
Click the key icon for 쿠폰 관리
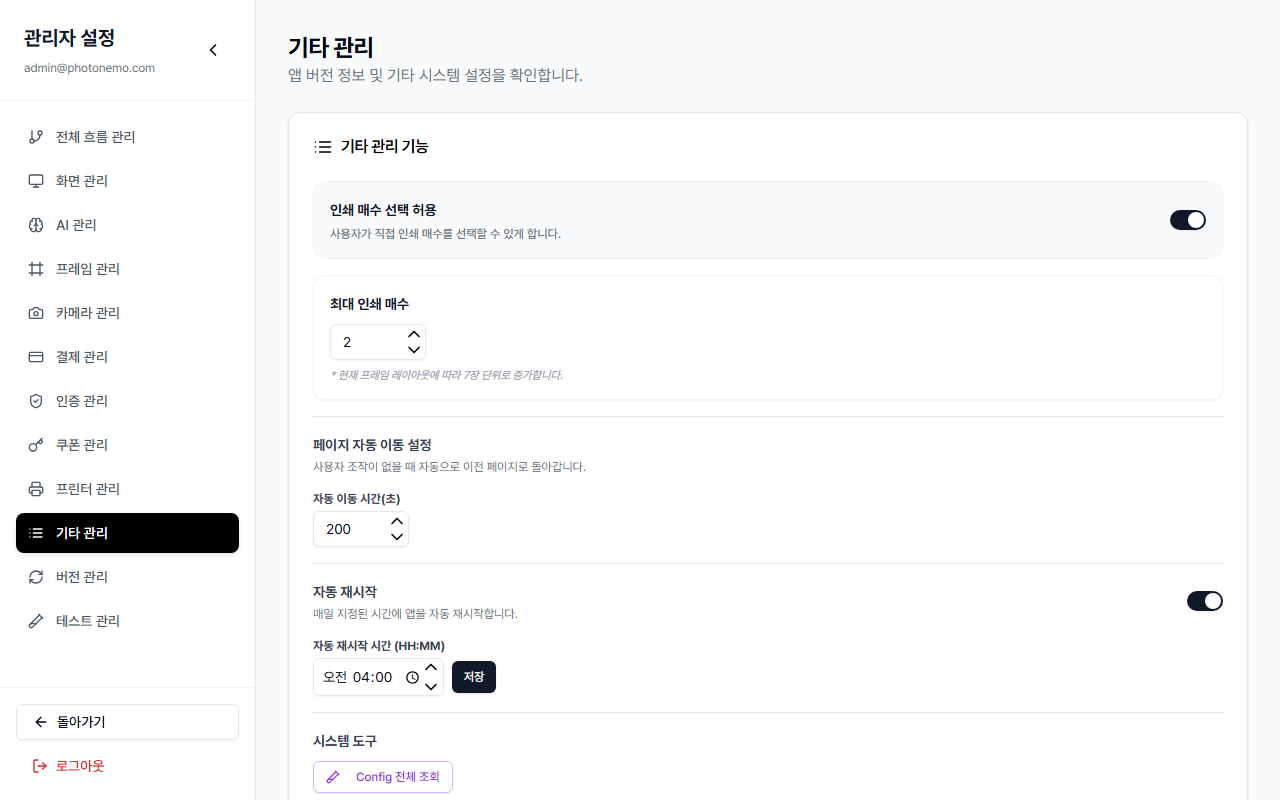36,445
